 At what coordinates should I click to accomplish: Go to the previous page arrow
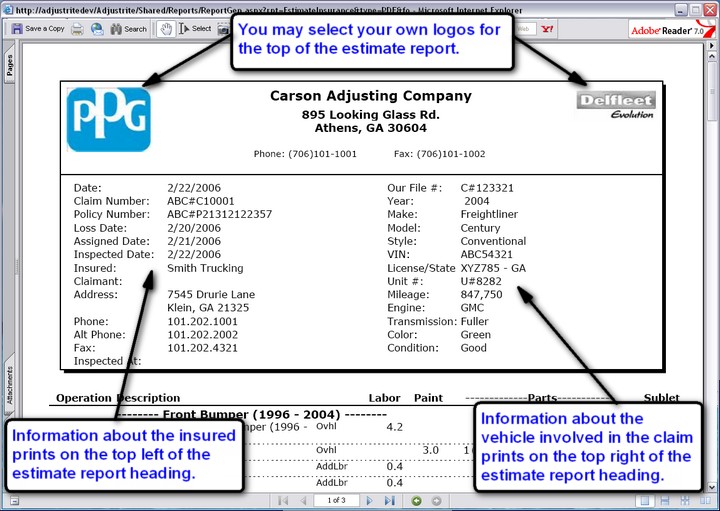pyautogui.click(x=303, y=500)
